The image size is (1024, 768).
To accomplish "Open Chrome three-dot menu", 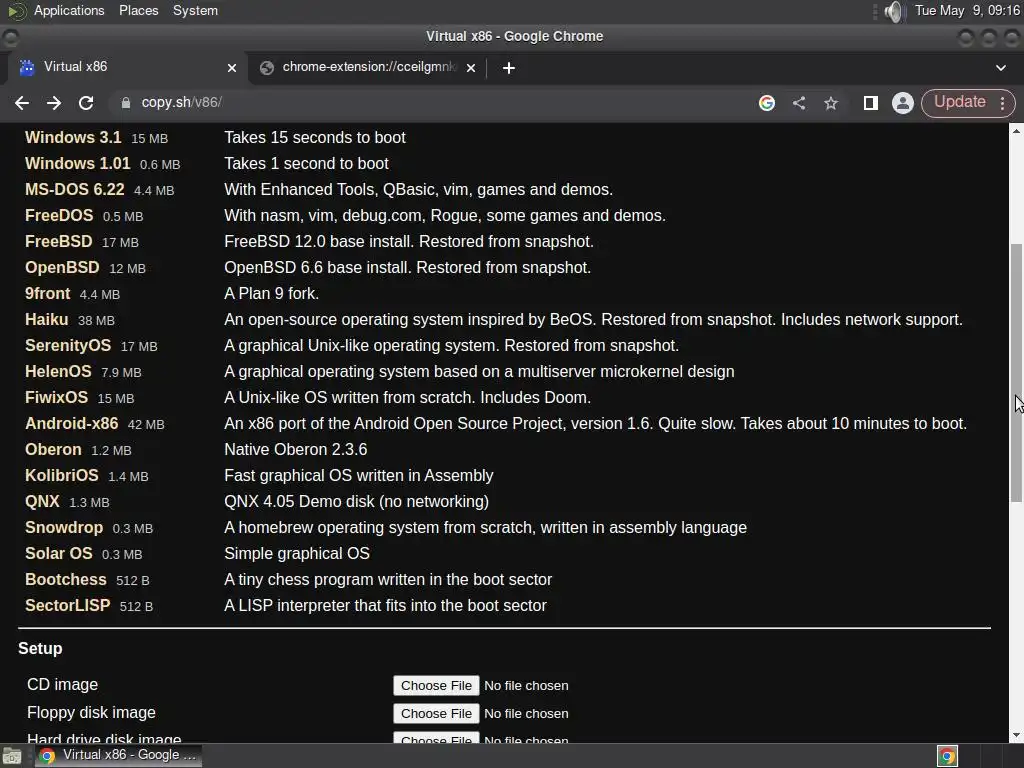I will coord(1002,103).
